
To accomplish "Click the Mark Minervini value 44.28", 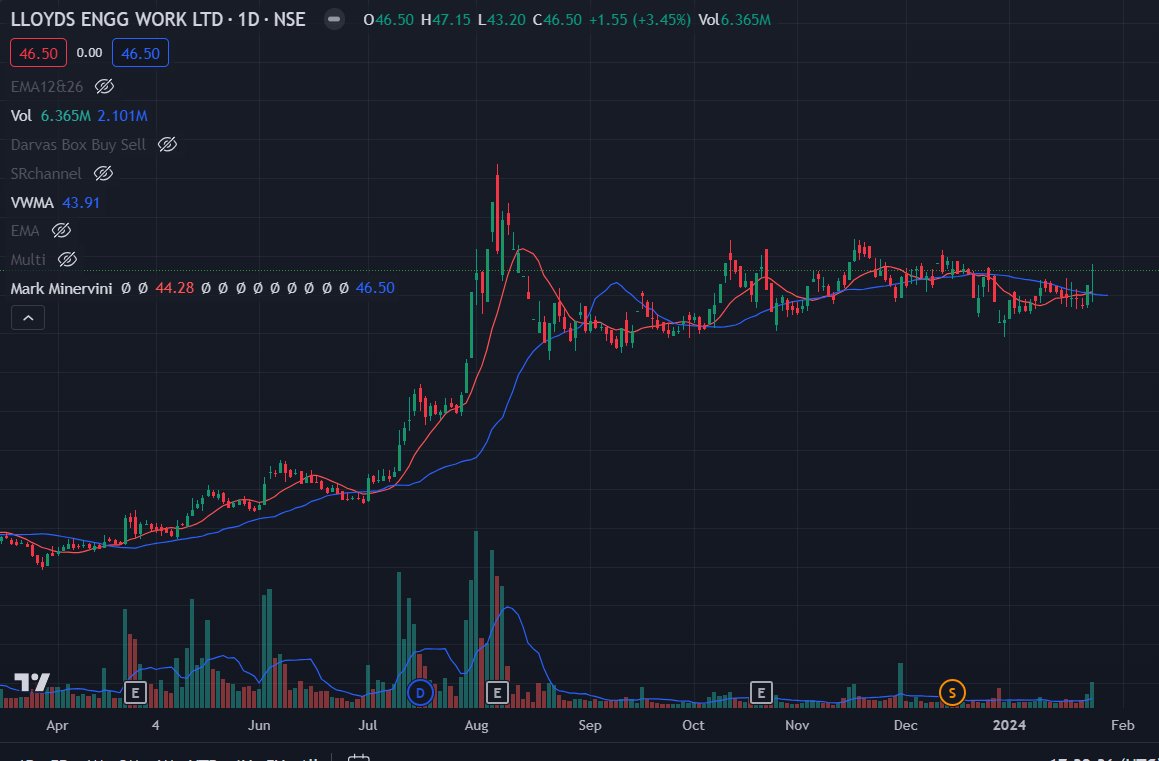I will point(174,289).
